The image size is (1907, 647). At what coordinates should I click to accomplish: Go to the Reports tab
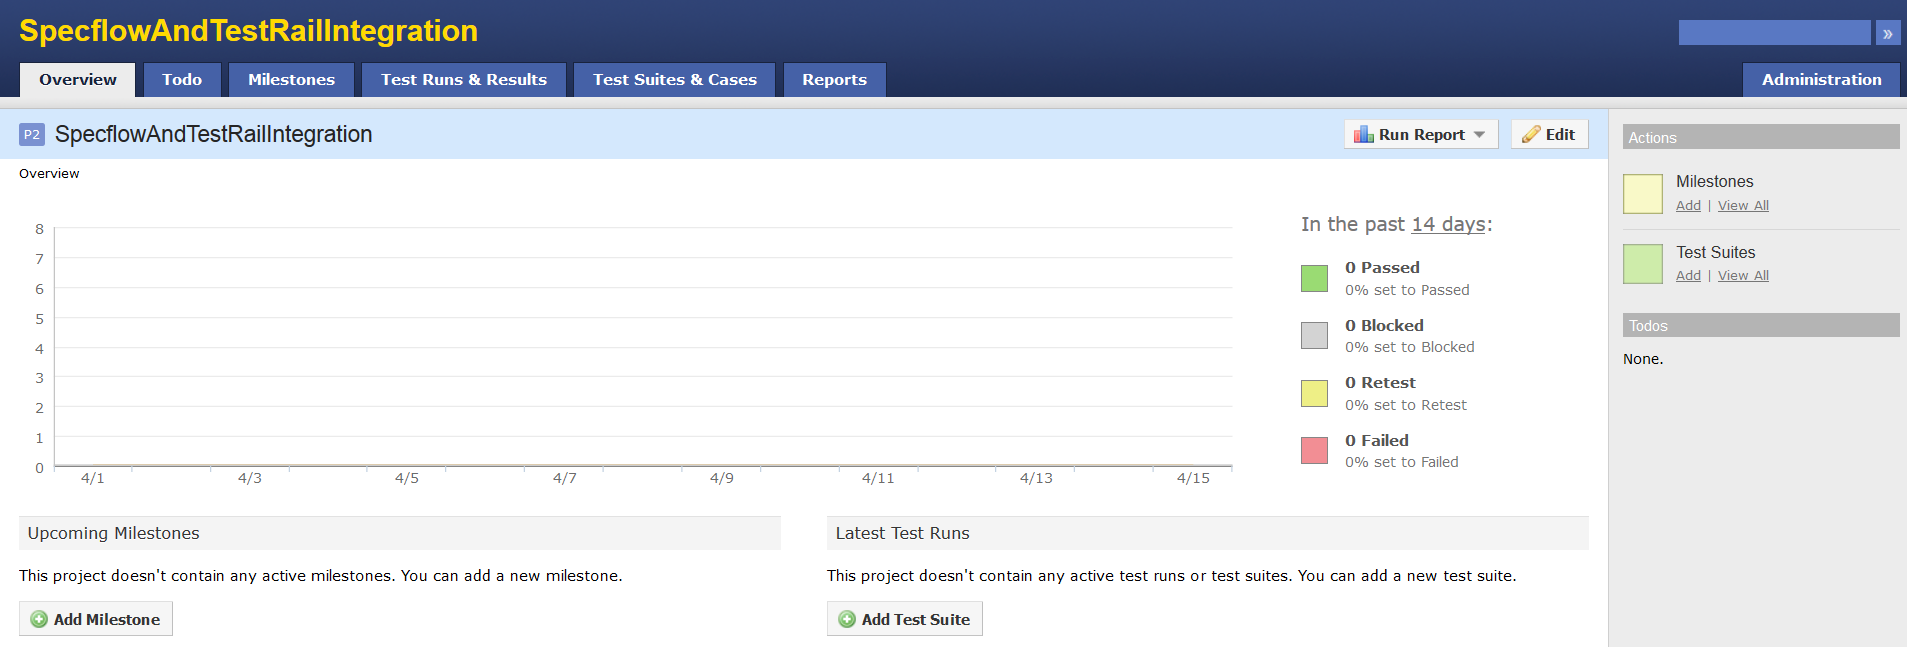point(834,80)
